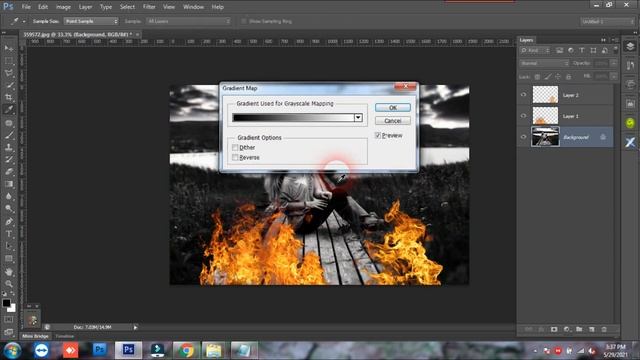This screenshot has width=640, height=360.
Task: Select the Zoom tool
Action: (9, 284)
